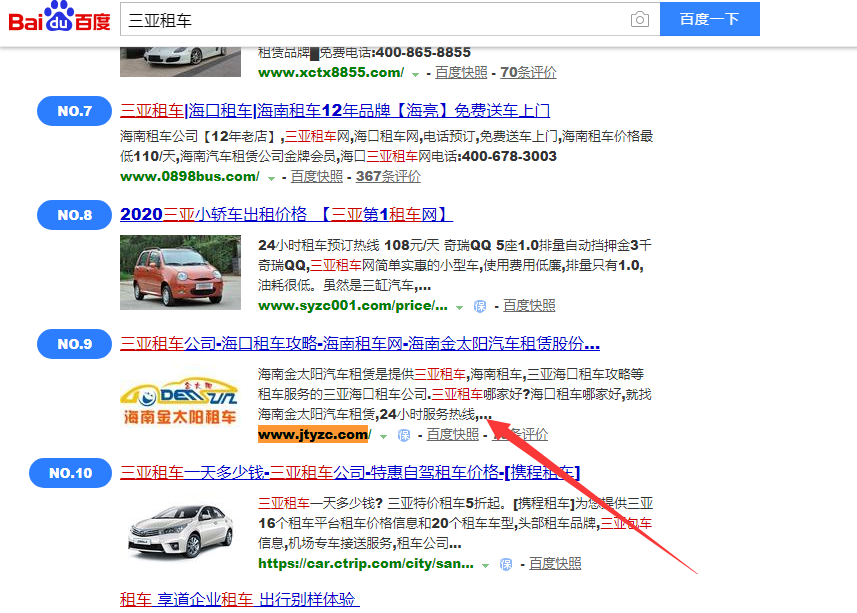Screen dimensions: 857x613
Task: Open 百度快照 for www.jtyzc.com
Action: pyautogui.click(x=453, y=434)
